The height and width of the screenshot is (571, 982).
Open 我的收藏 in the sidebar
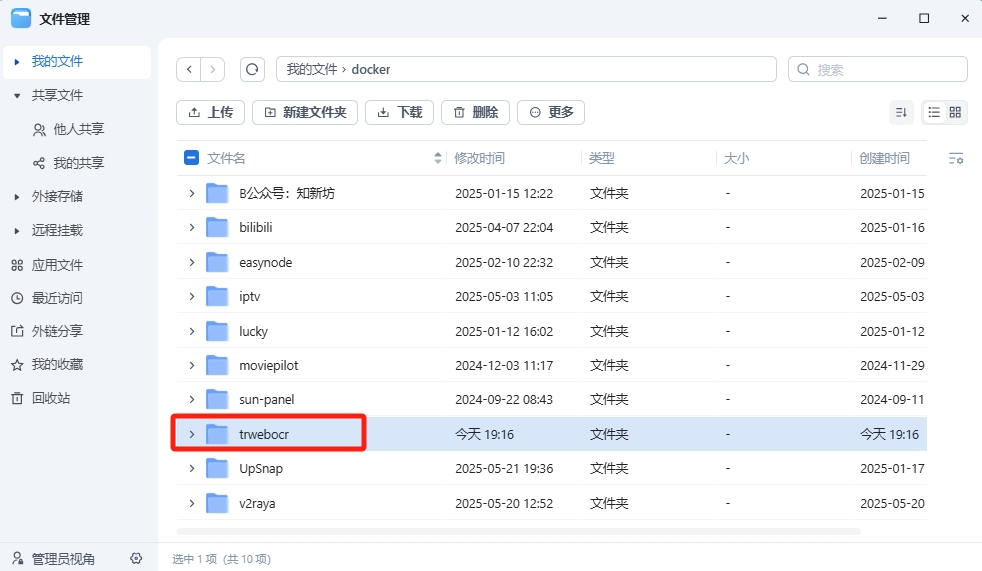47,364
